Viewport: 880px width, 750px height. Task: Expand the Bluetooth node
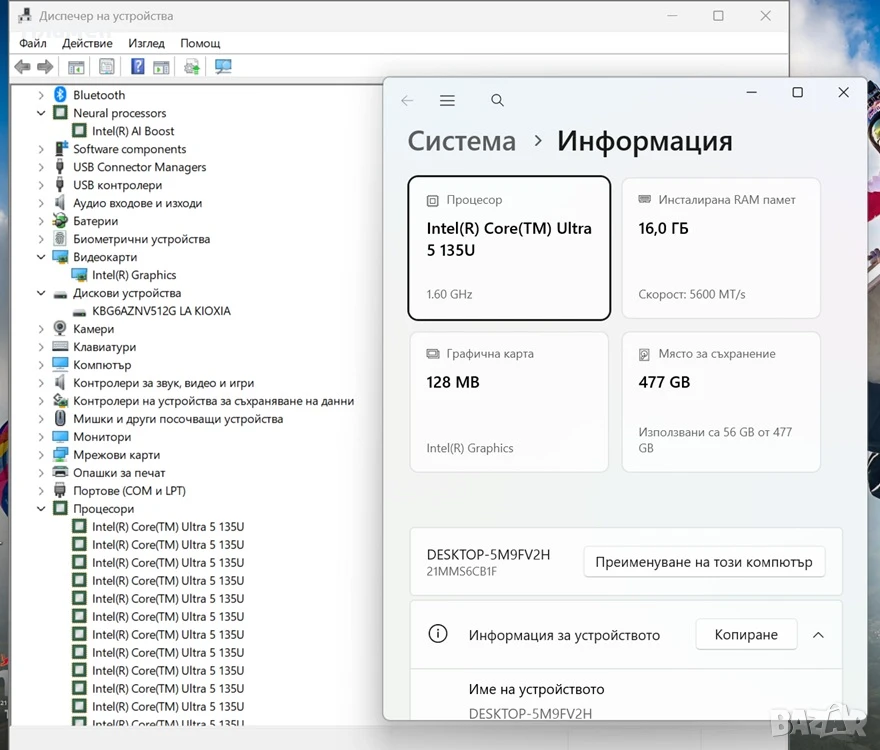(41, 95)
